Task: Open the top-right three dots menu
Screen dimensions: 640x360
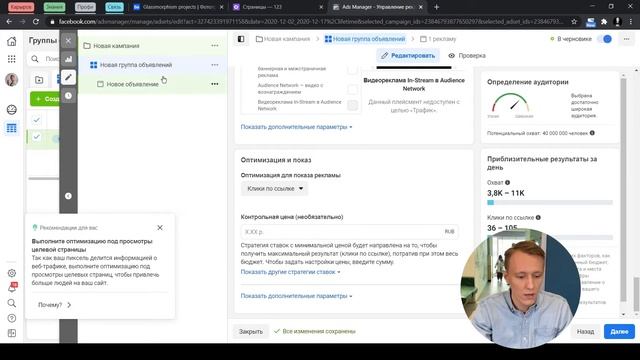Action: [627, 39]
